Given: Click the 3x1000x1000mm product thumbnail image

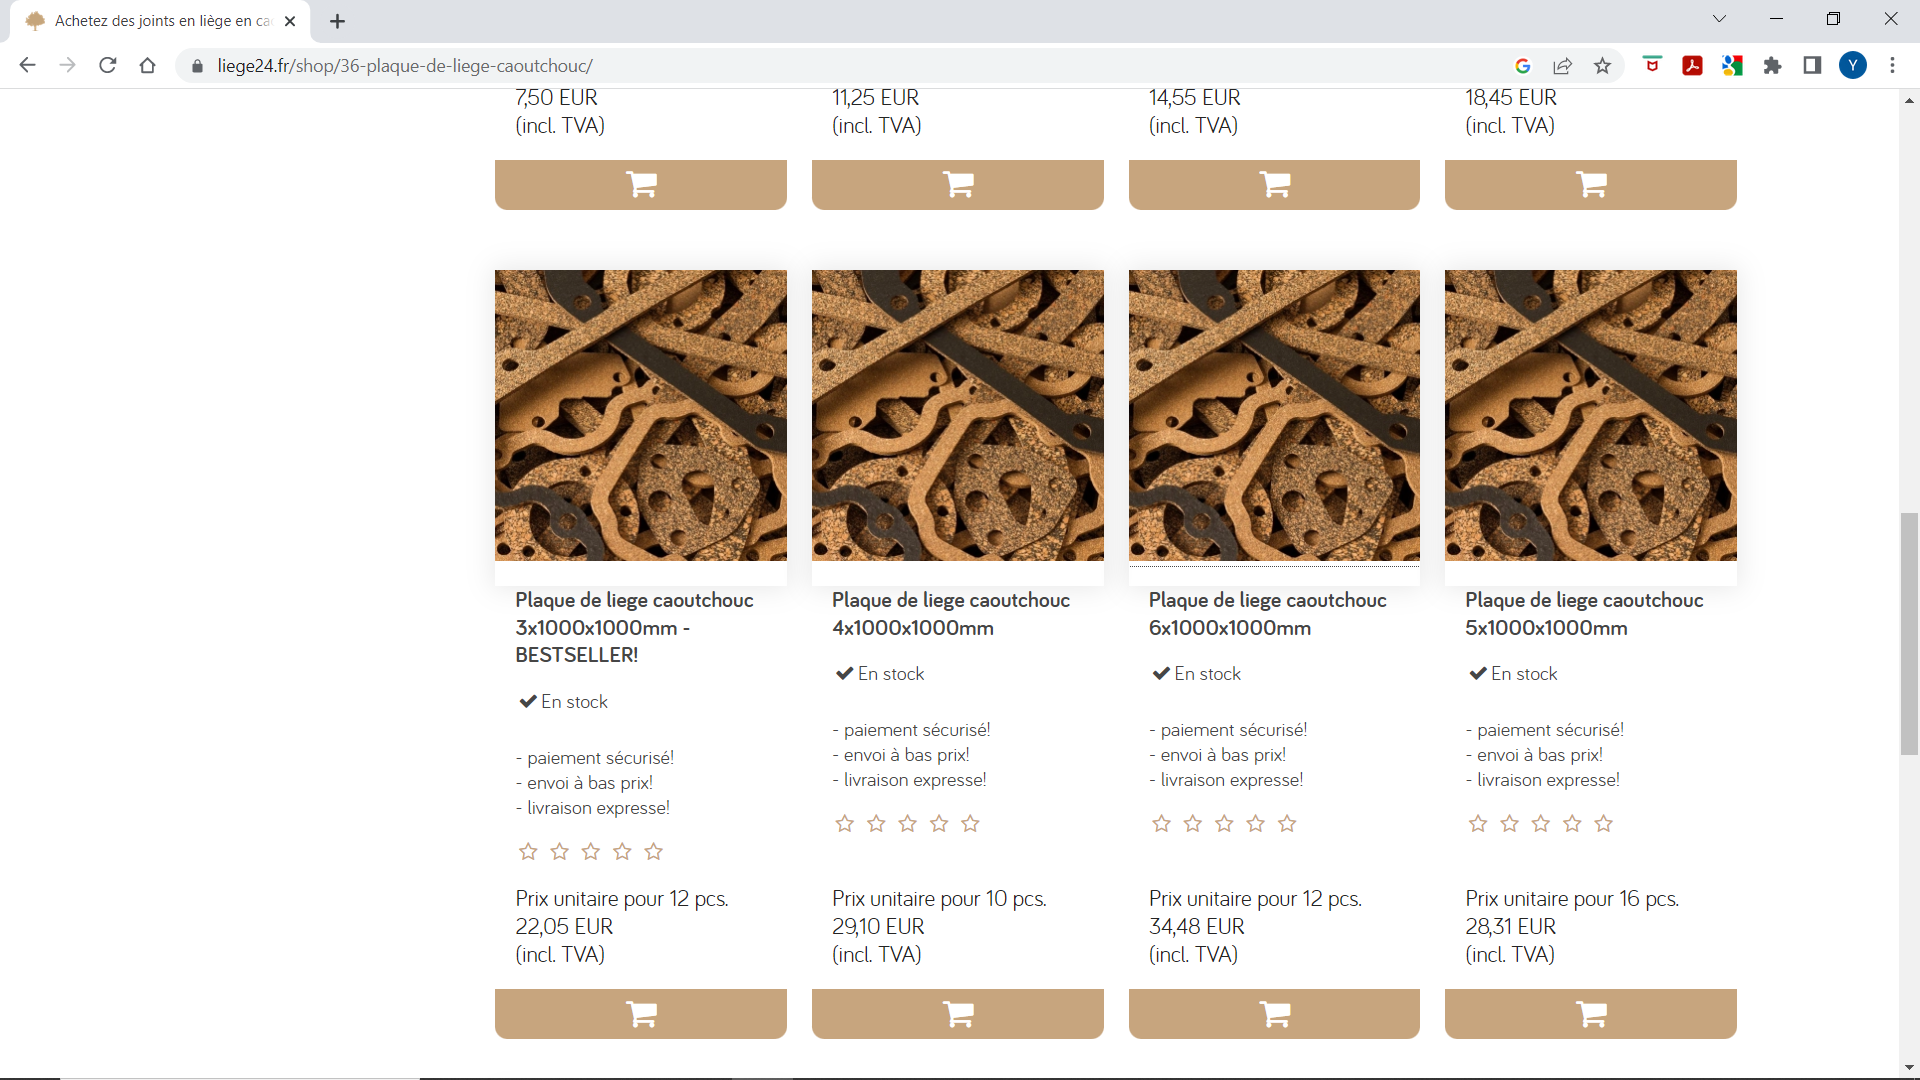Looking at the screenshot, I should pos(640,415).
